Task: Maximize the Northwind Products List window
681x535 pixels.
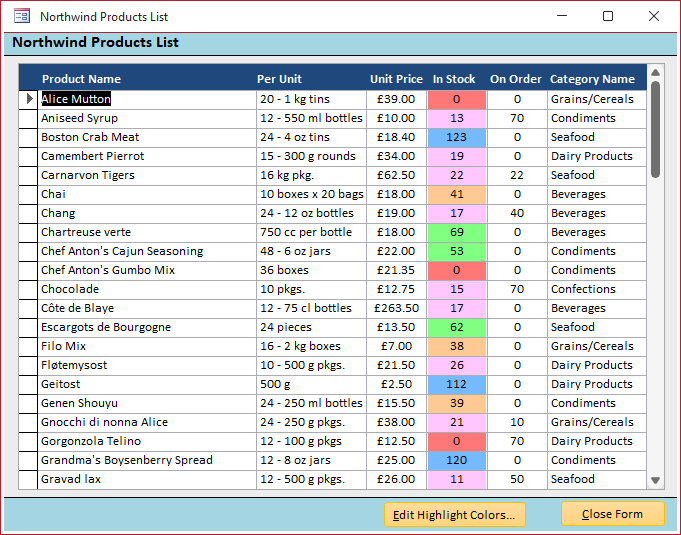Action: 608,17
